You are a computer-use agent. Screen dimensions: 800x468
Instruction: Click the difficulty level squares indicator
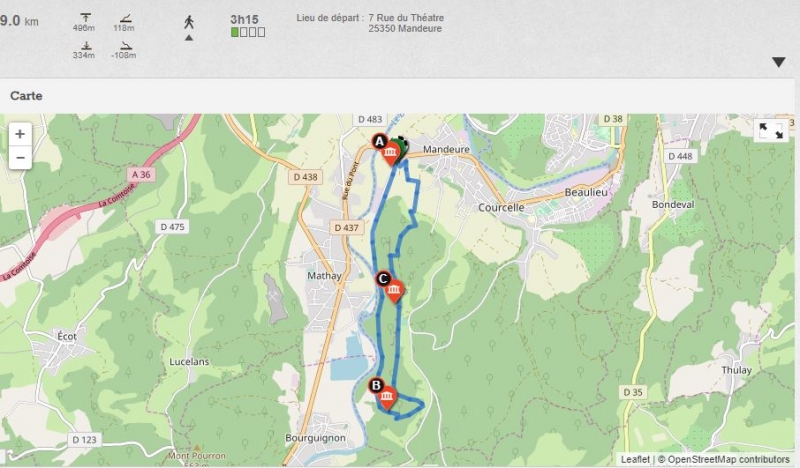point(248,32)
